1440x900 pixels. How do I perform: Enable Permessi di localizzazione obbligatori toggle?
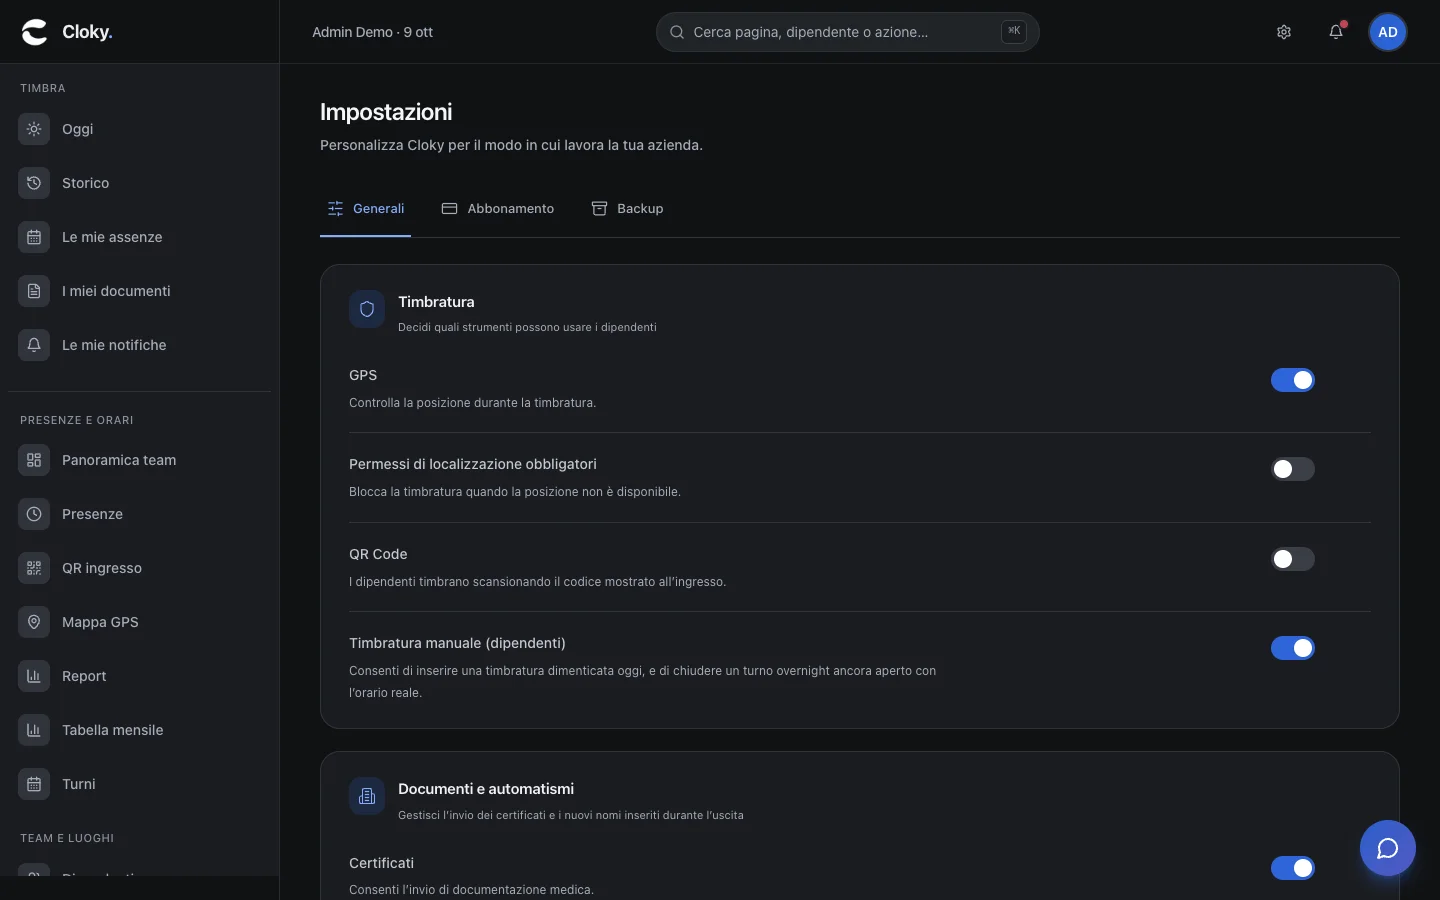[1293, 469]
